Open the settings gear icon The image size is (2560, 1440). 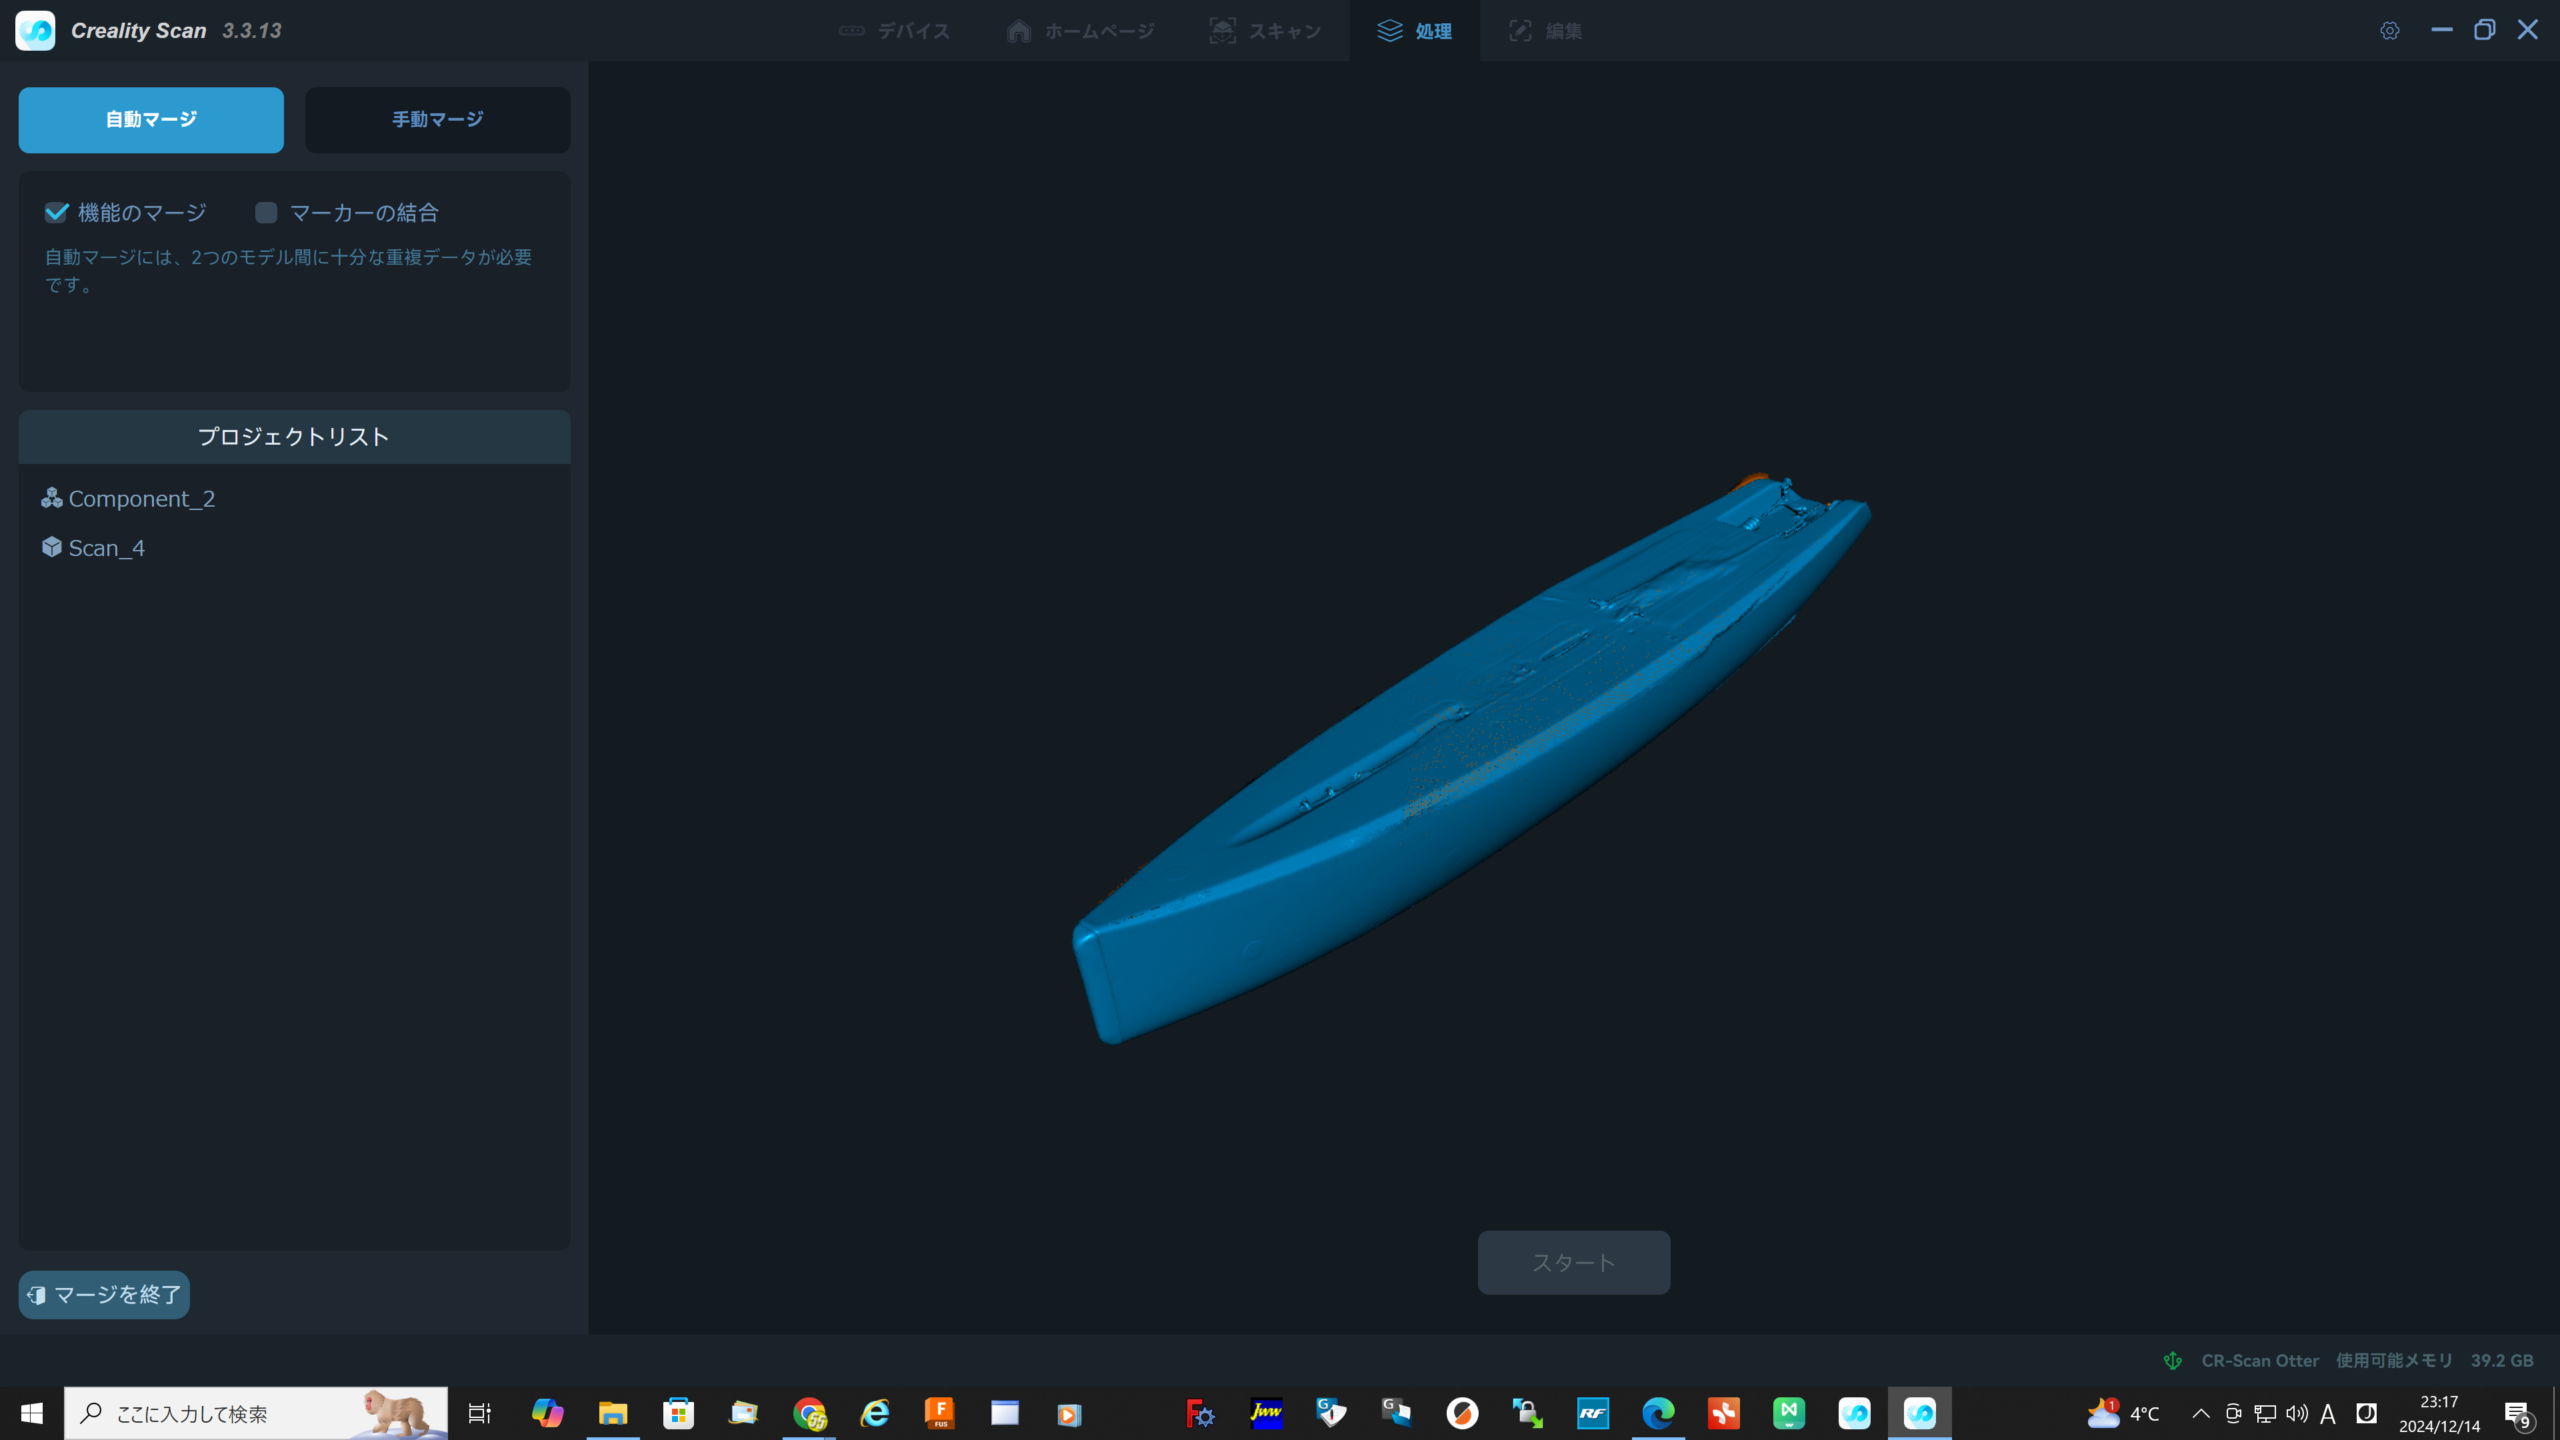point(2389,31)
